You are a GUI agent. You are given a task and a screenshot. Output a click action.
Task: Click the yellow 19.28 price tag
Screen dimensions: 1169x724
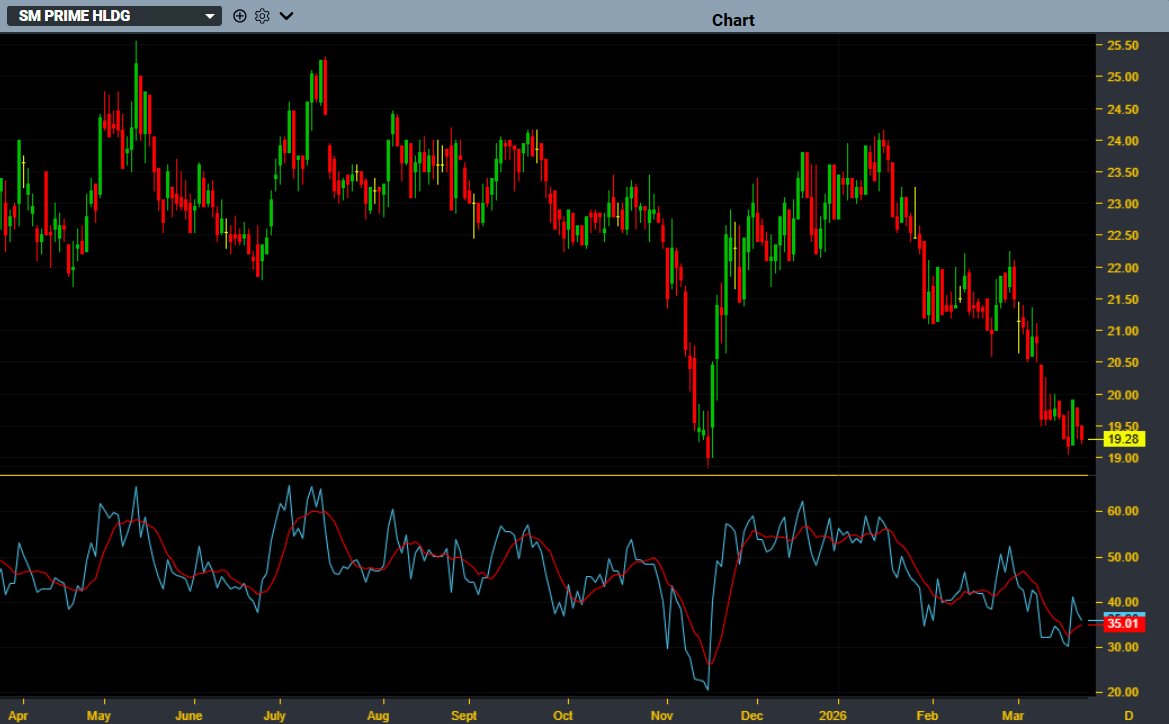tap(1123, 439)
